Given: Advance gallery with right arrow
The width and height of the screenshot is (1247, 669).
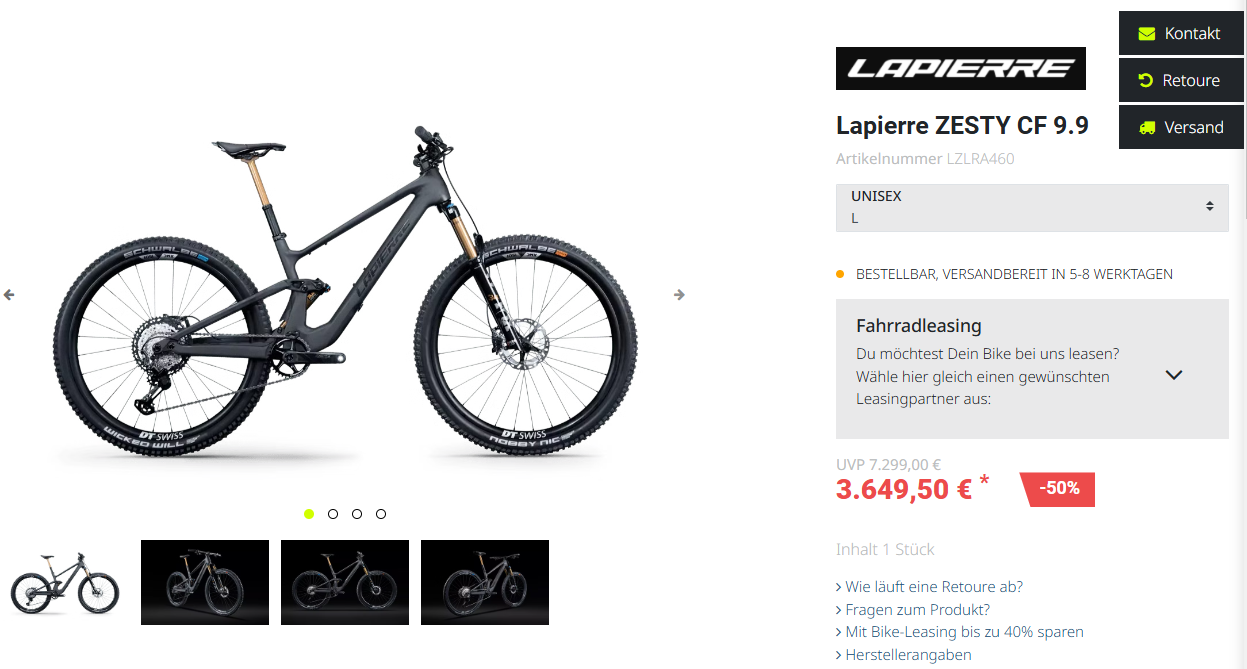Looking at the screenshot, I should tap(679, 295).
